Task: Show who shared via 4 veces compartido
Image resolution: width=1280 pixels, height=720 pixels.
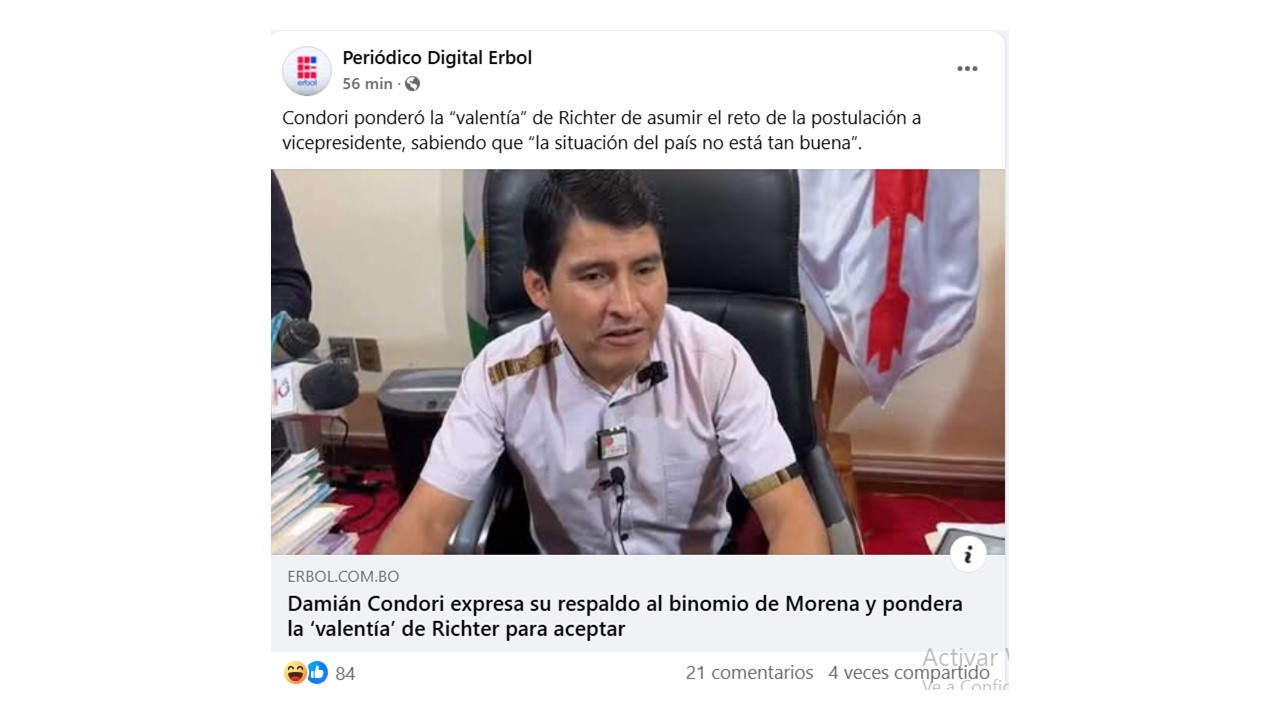Action: (x=909, y=673)
